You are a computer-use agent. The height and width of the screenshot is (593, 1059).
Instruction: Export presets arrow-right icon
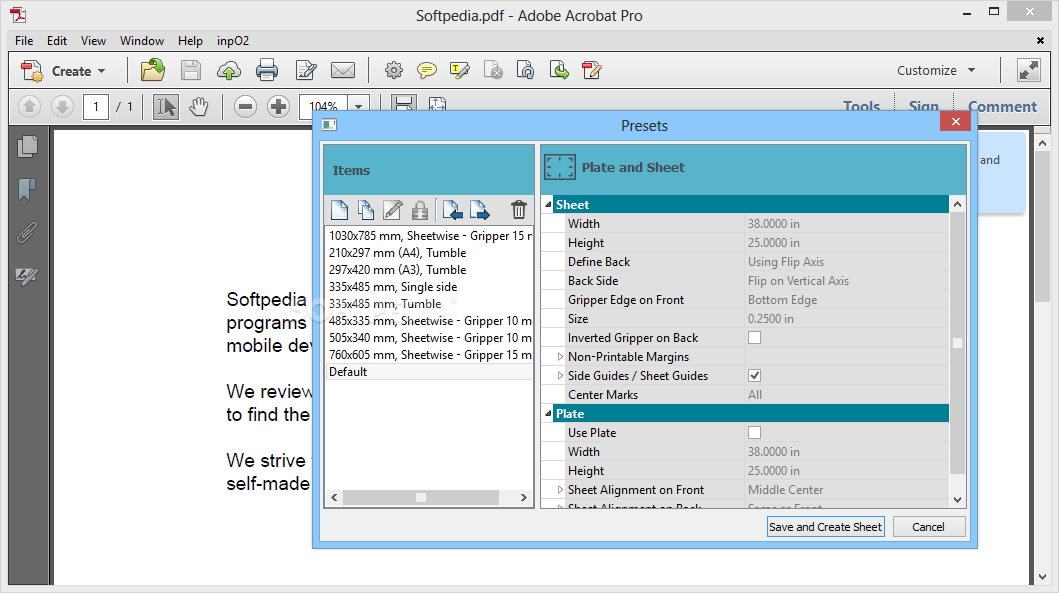[x=480, y=210]
